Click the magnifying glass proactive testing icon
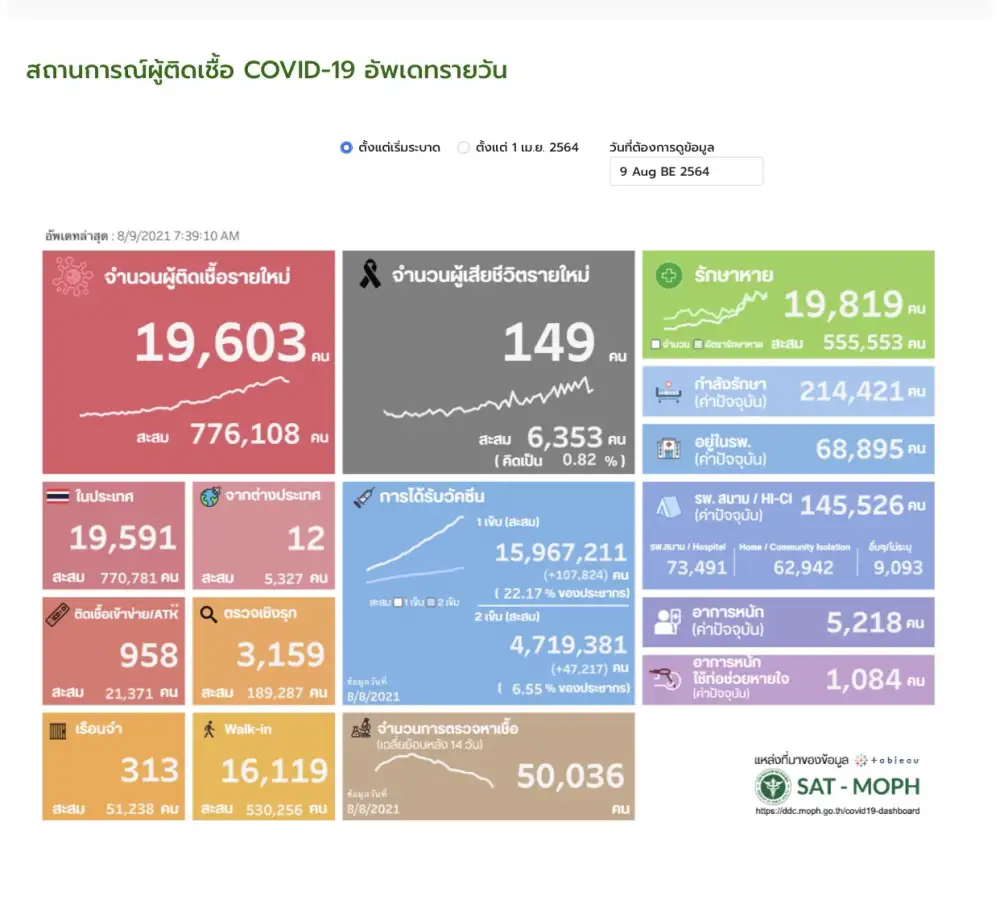 point(209,612)
